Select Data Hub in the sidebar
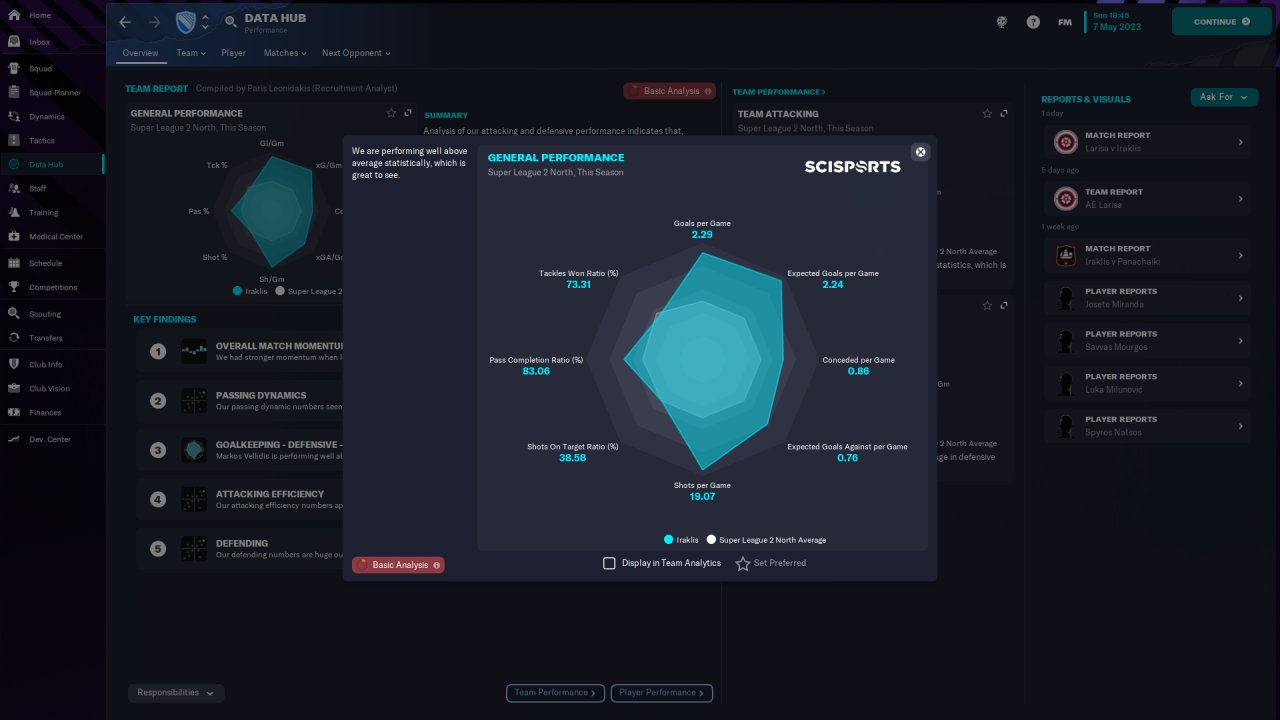The width and height of the screenshot is (1280, 720). tap(52, 165)
